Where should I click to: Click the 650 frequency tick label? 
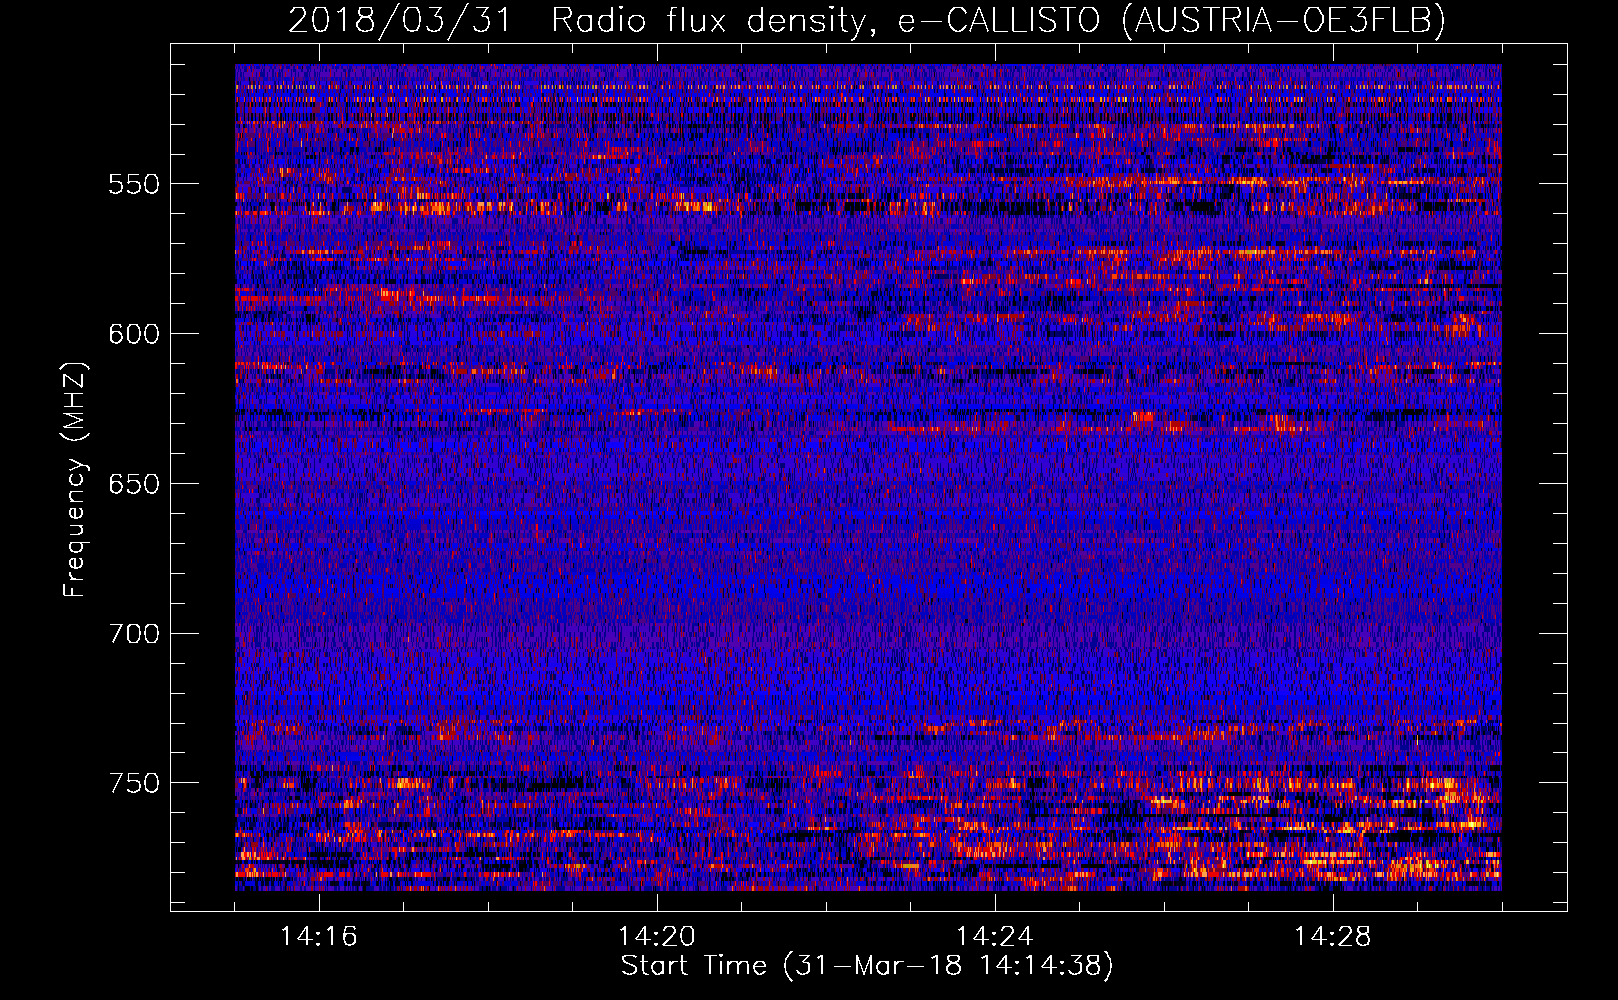point(134,484)
